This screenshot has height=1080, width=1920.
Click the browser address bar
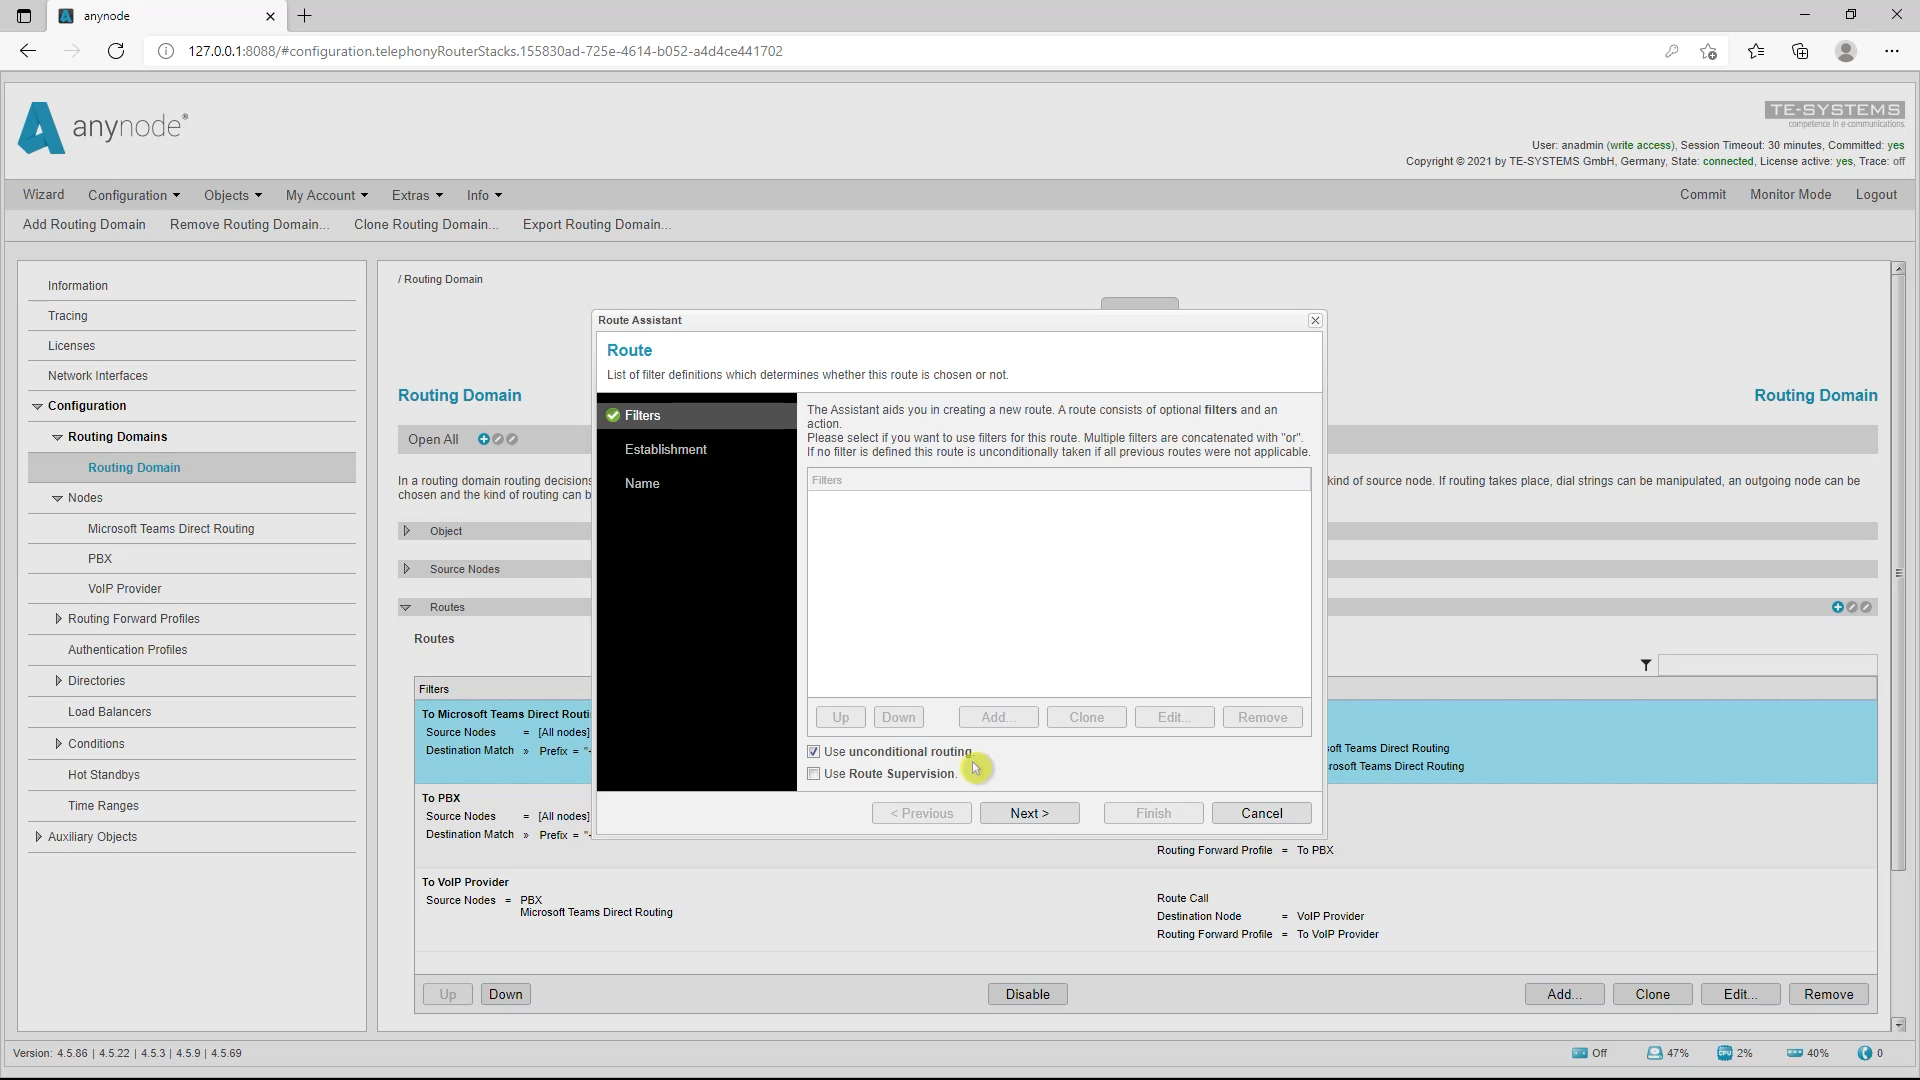click(900, 51)
